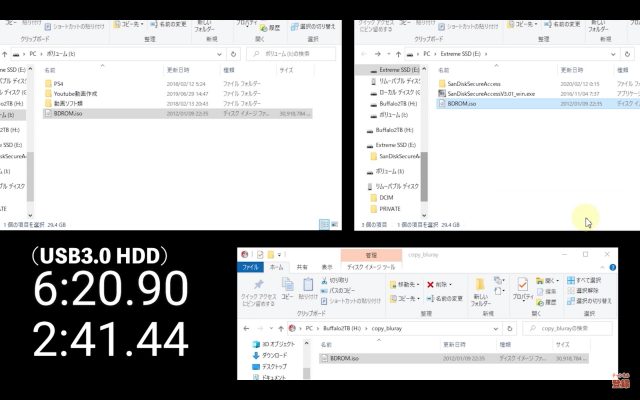The width and height of the screenshot is (640, 400).
Task: Open File (ファイル) tab in copy_bluray
Action: point(250,267)
